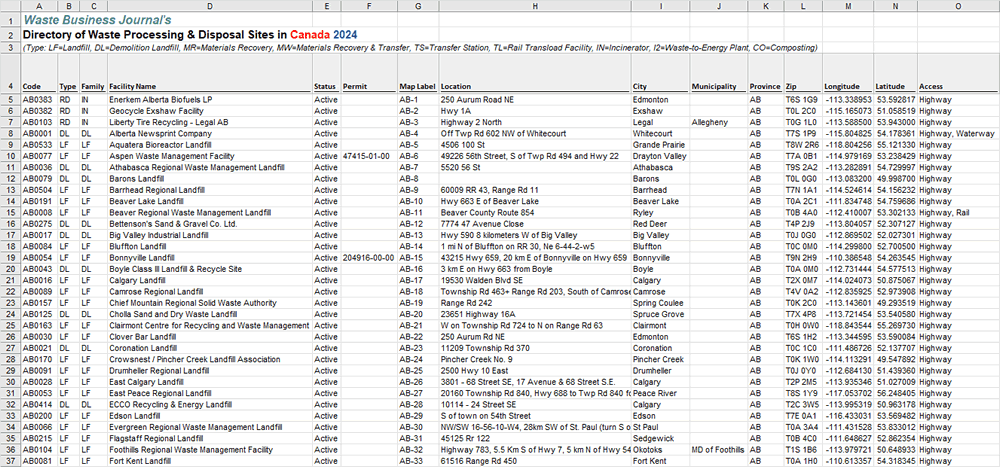Click location cell '5520 56 St'
1000x467 pixels.
(535, 167)
